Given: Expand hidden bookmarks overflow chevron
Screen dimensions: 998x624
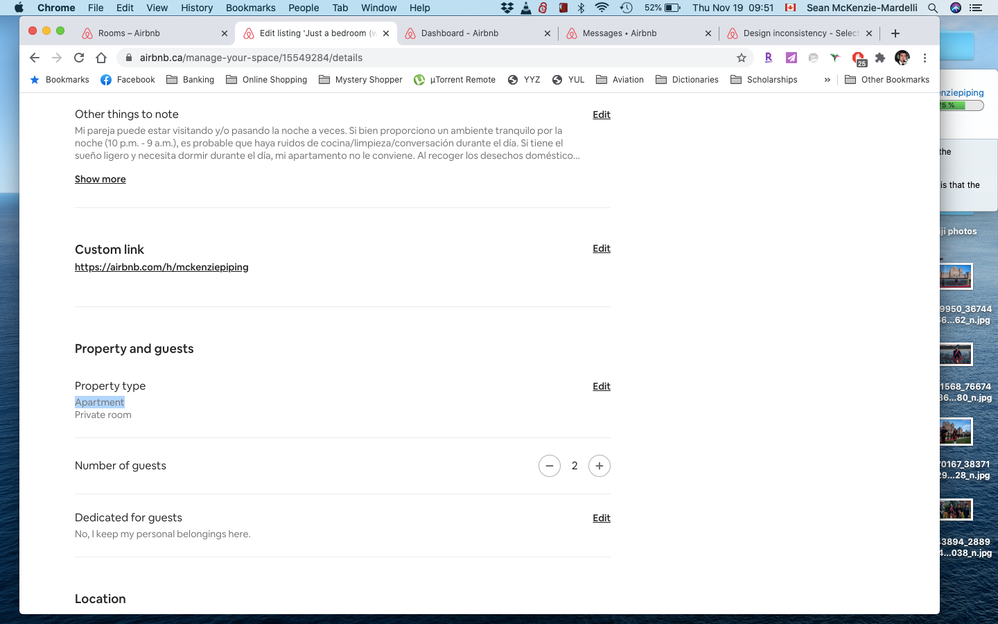Looking at the screenshot, I should [827, 80].
